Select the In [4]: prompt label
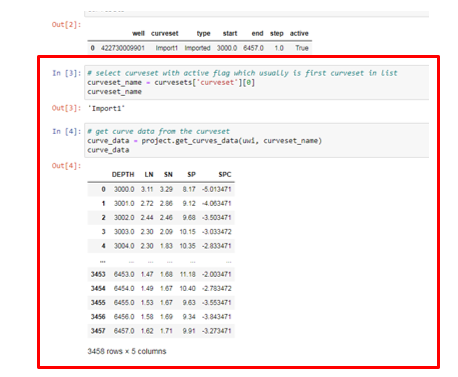Screen dimensions: 458x377 [66, 131]
